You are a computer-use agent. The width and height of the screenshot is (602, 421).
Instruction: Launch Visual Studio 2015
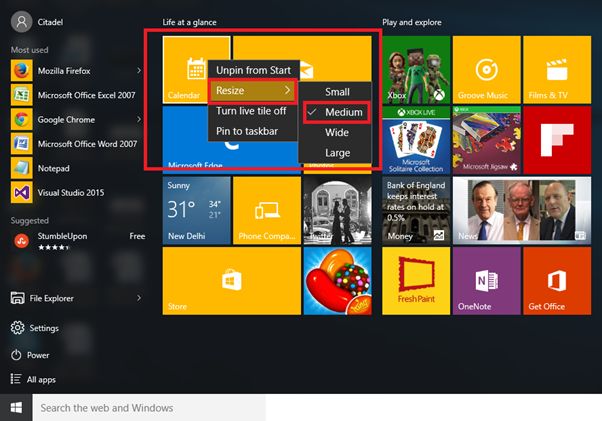point(75,193)
